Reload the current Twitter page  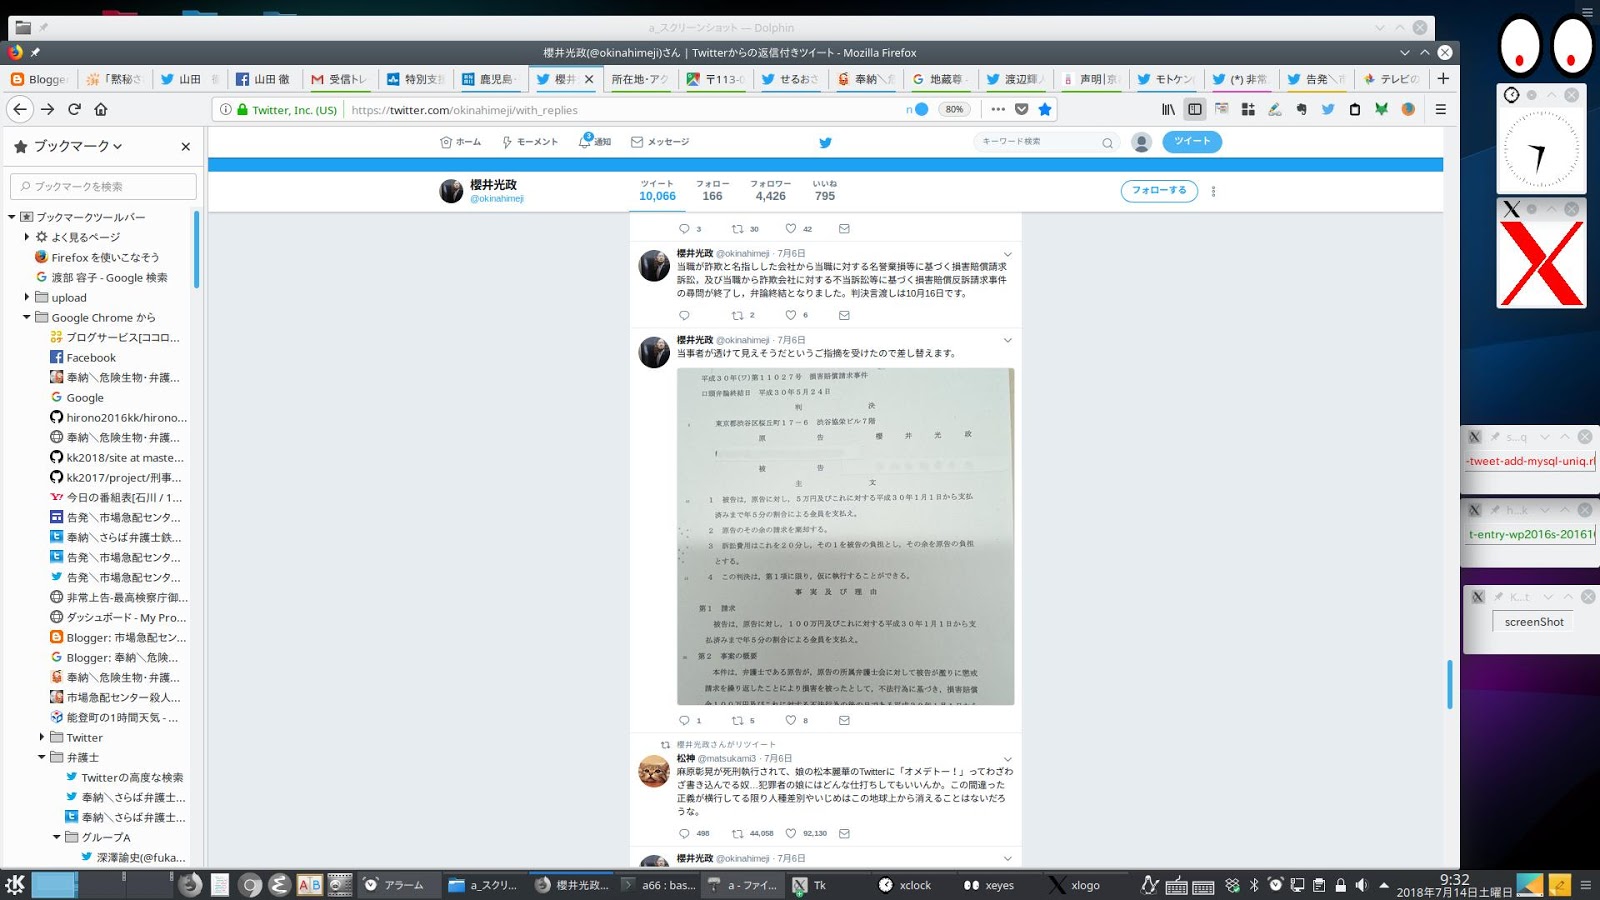tap(74, 109)
